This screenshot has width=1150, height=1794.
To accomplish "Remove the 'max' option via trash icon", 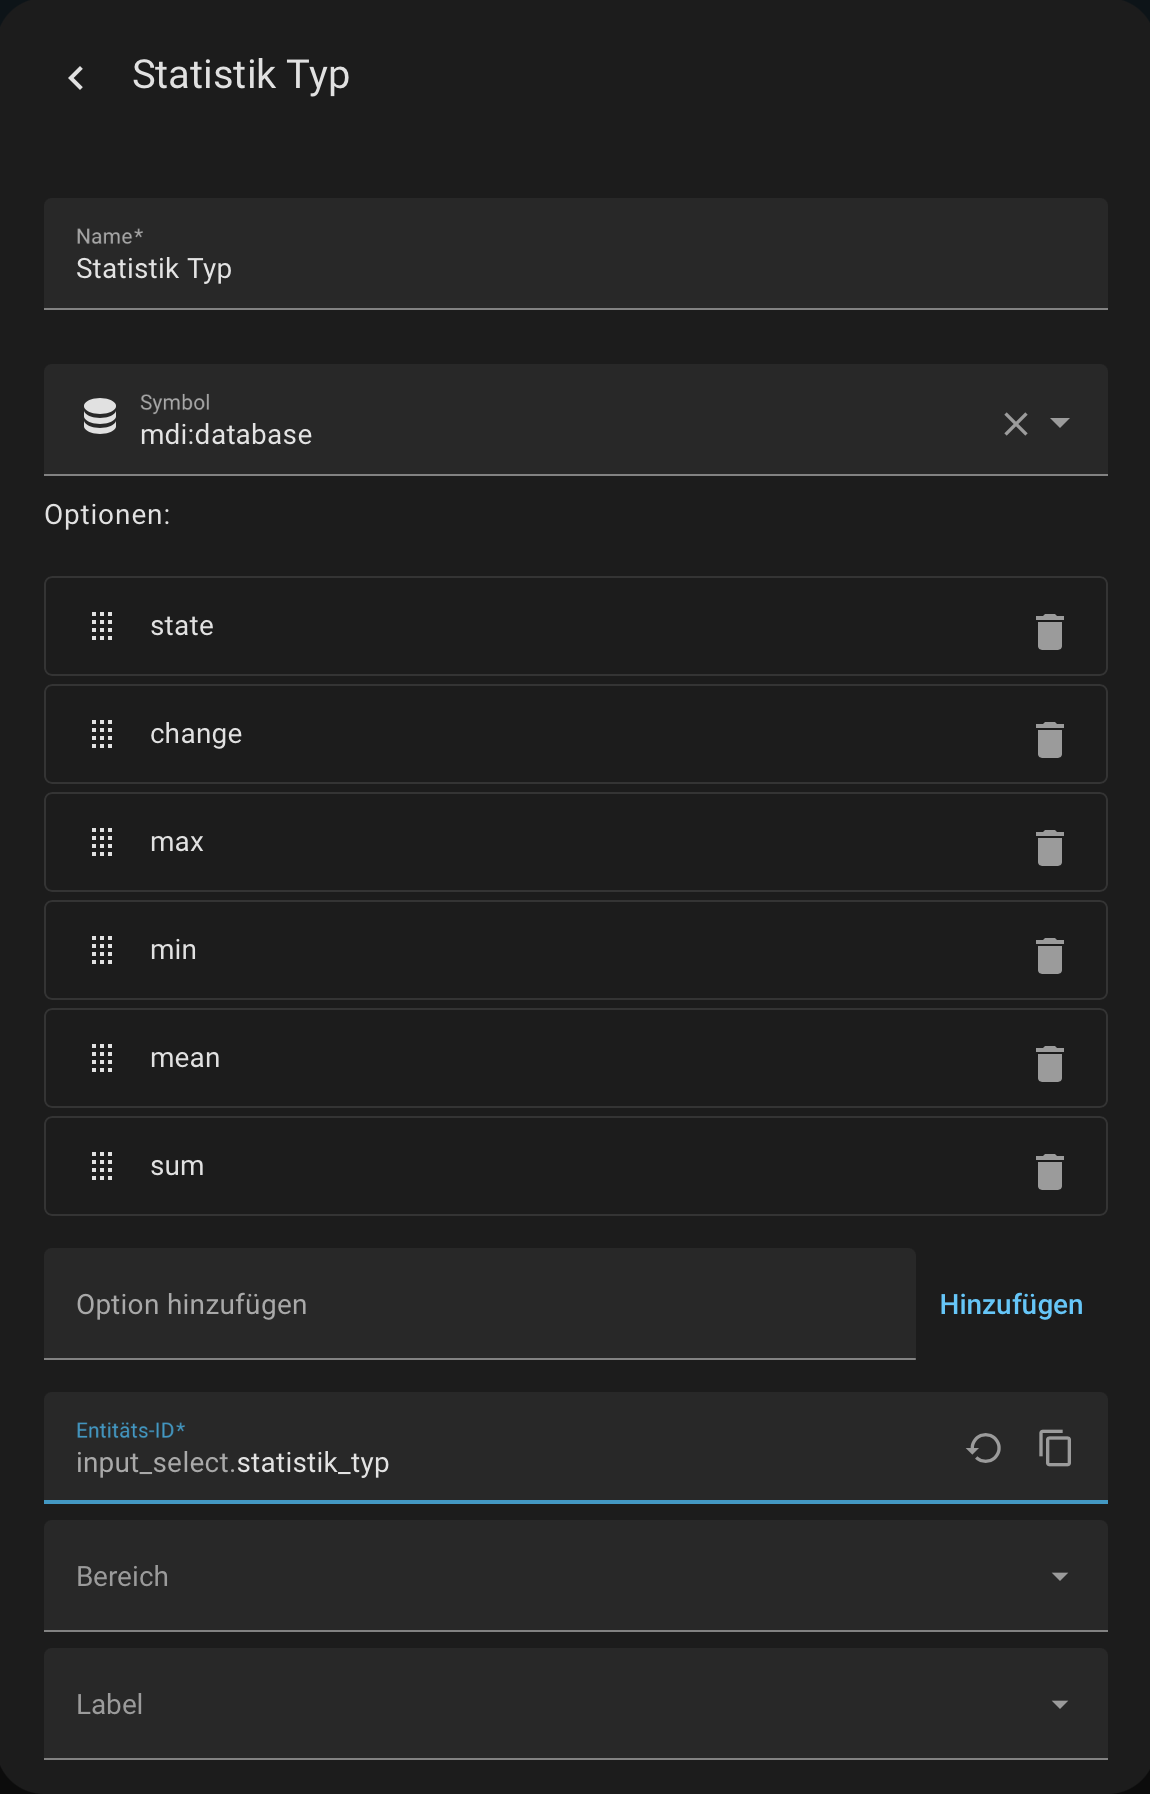I will (1049, 847).
